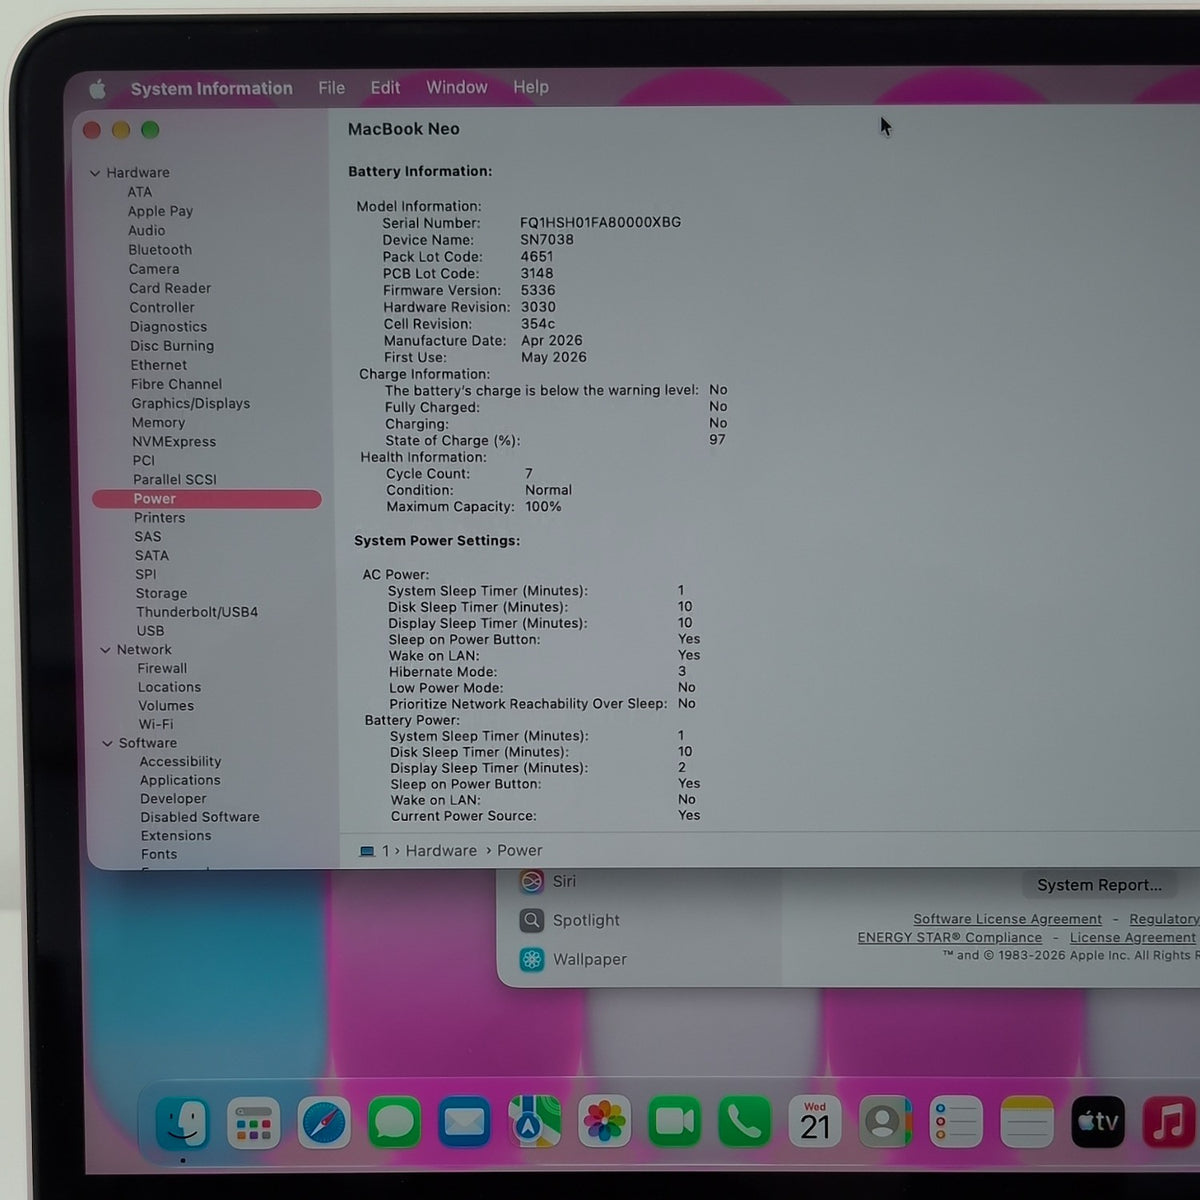Select NVMExpress in the sidebar
The height and width of the screenshot is (1200, 1200).
point(174,441)
